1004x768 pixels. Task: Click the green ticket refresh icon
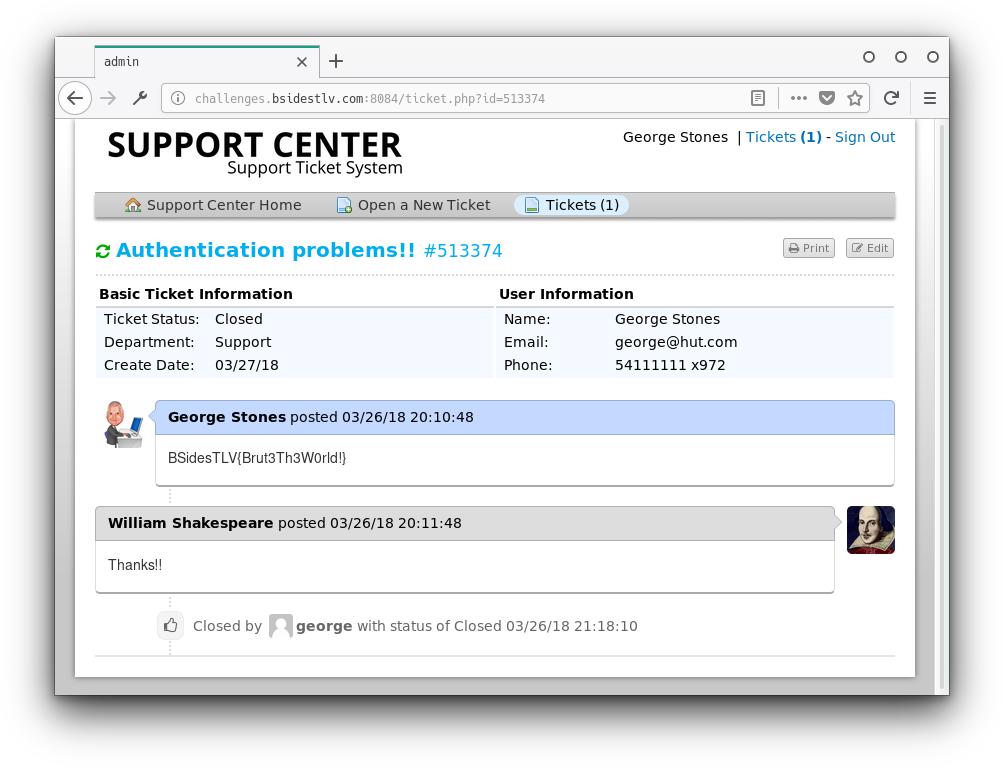(x=103, y=251)
